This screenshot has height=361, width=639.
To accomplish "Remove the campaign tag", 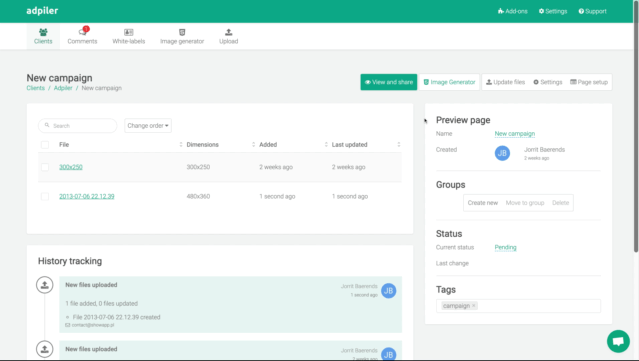I will point(474,306).
